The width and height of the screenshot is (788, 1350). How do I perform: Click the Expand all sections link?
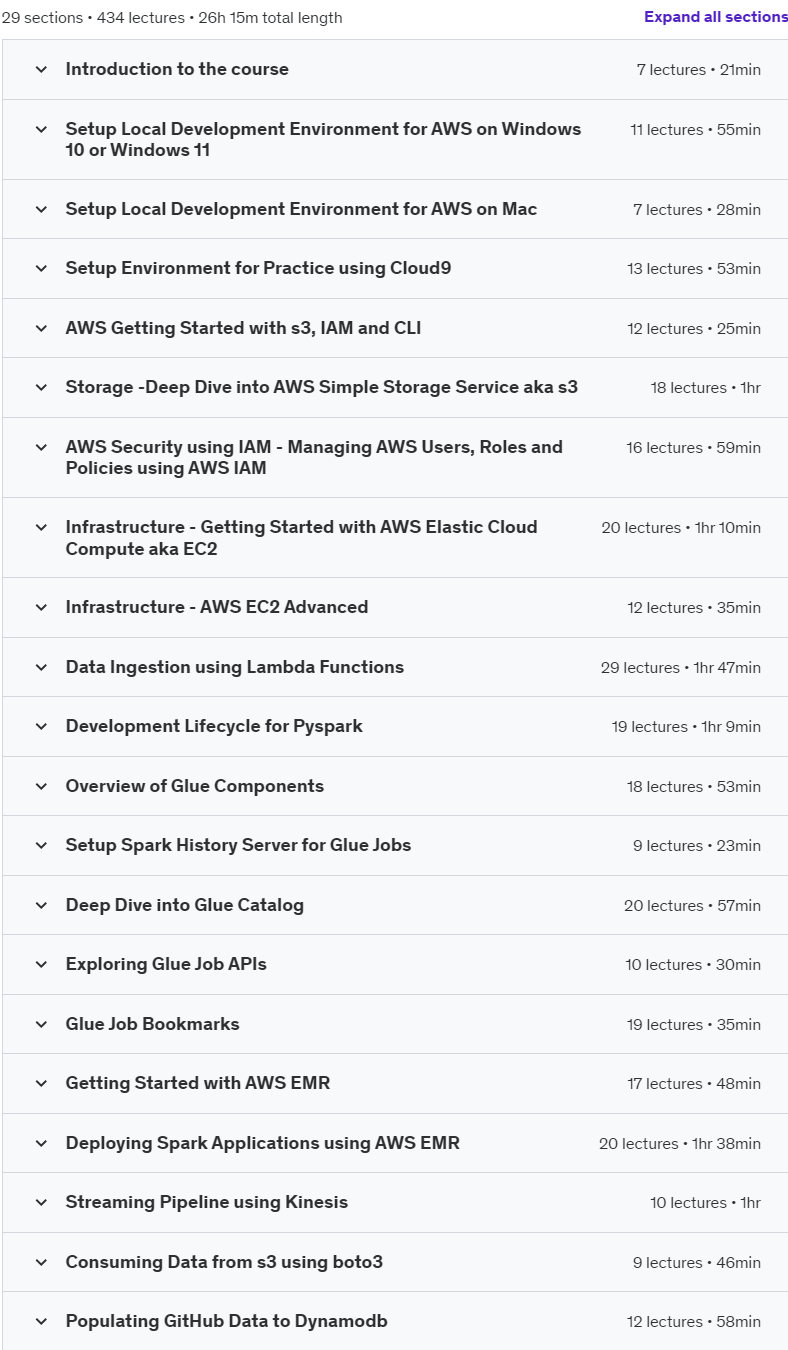pyautogui.click(x=716, y=17)
